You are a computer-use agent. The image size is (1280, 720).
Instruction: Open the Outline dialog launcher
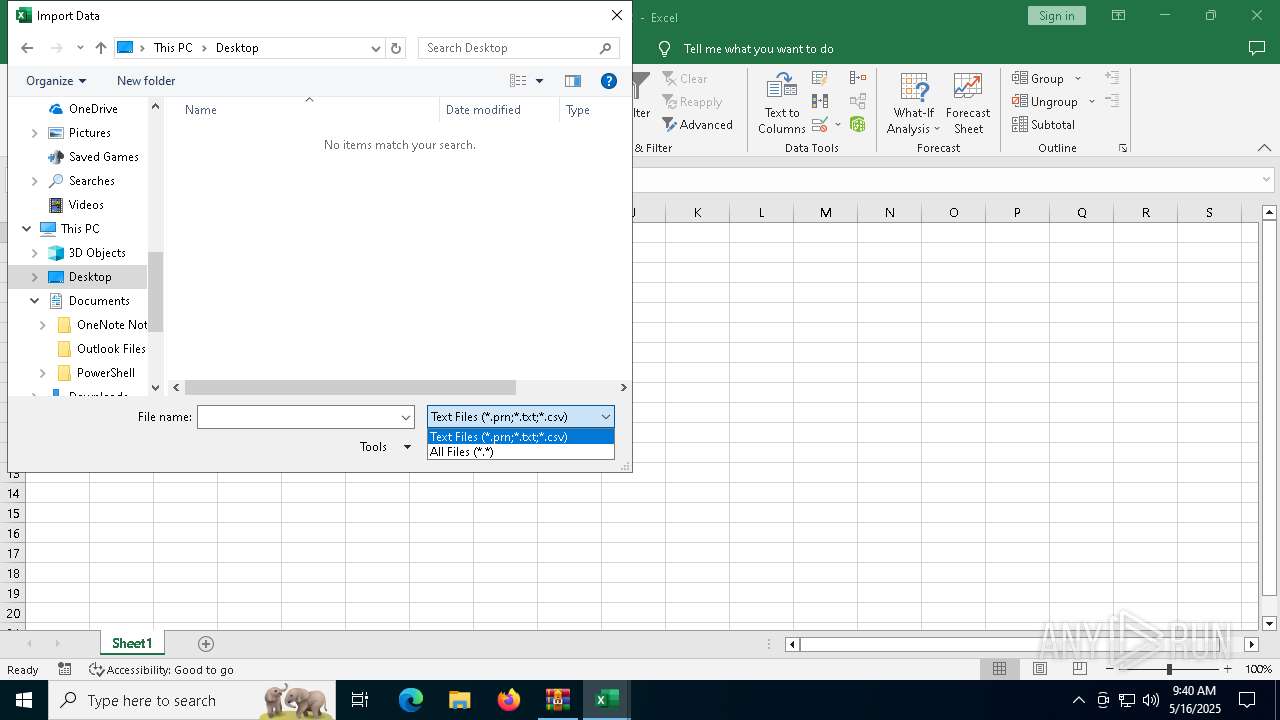pyautogui.click(x=1123, y=148)
